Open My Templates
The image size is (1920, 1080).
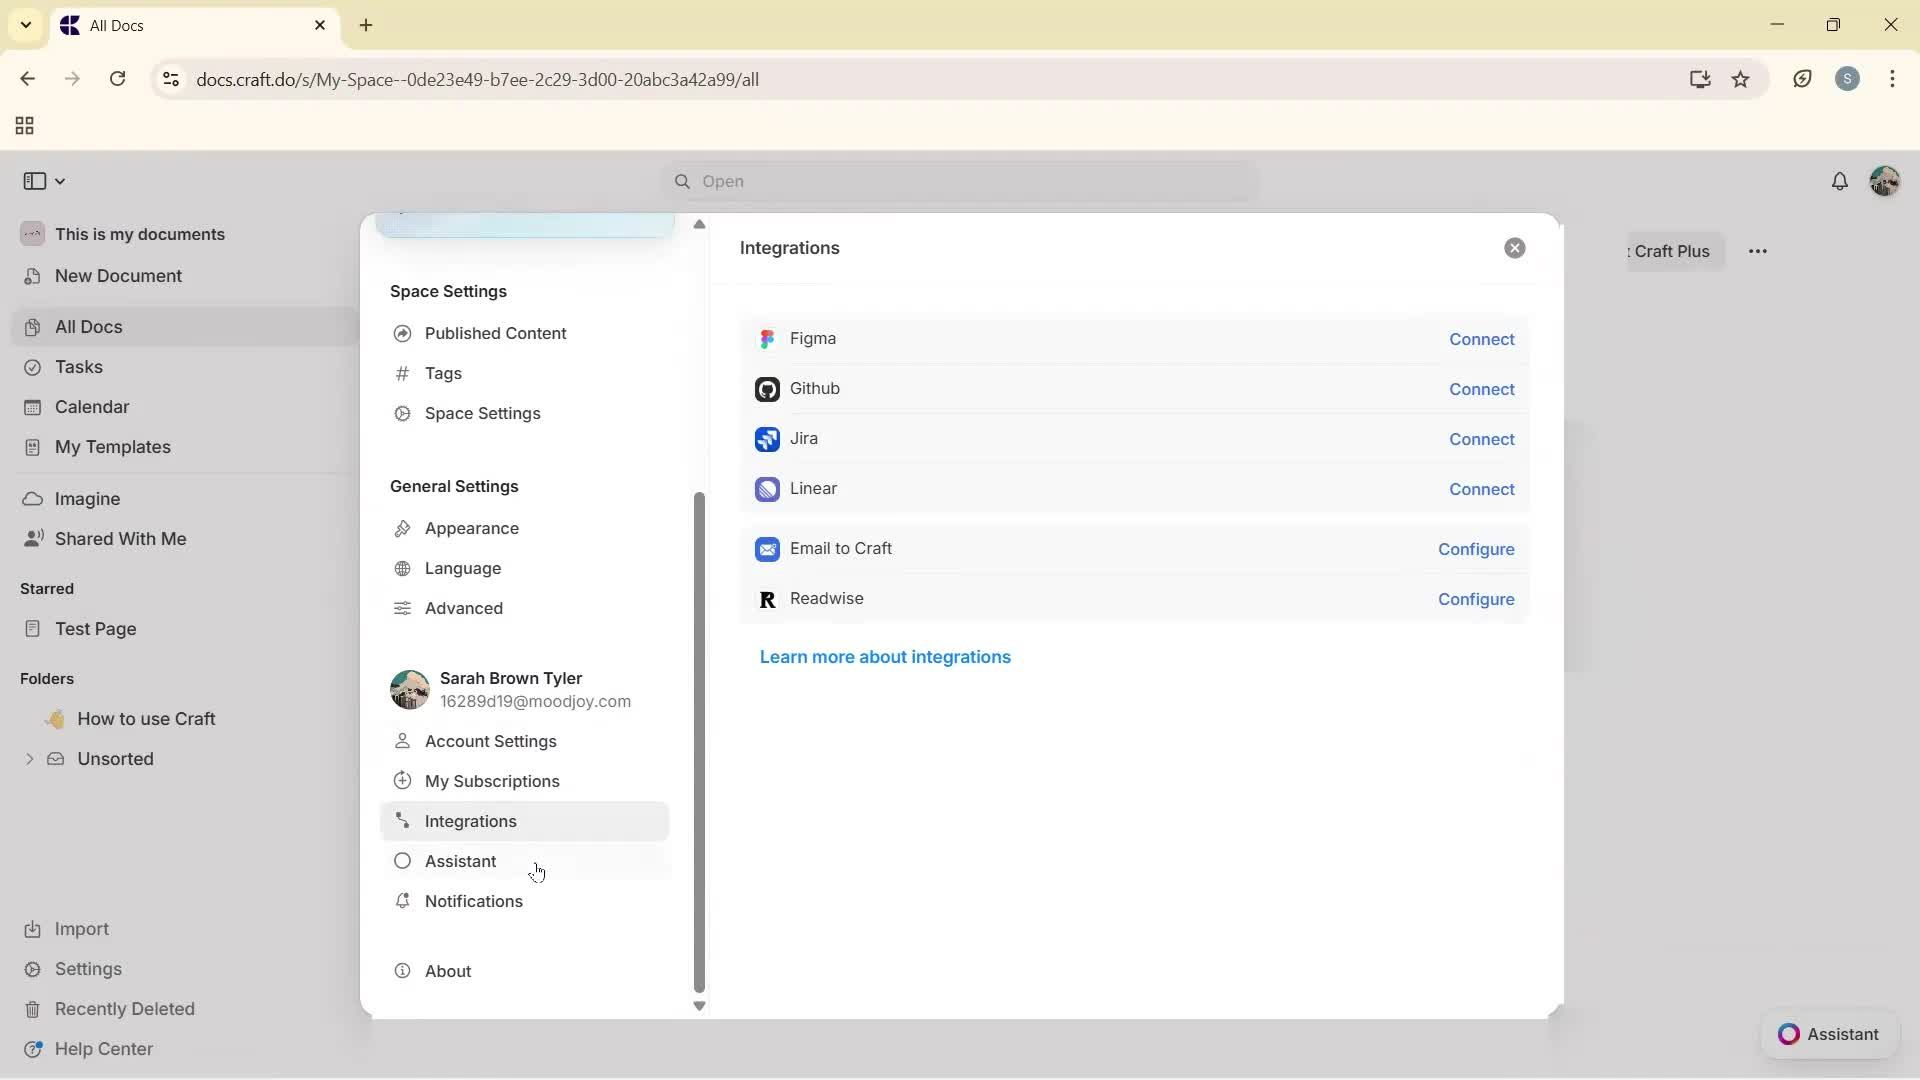click(112, 447)
